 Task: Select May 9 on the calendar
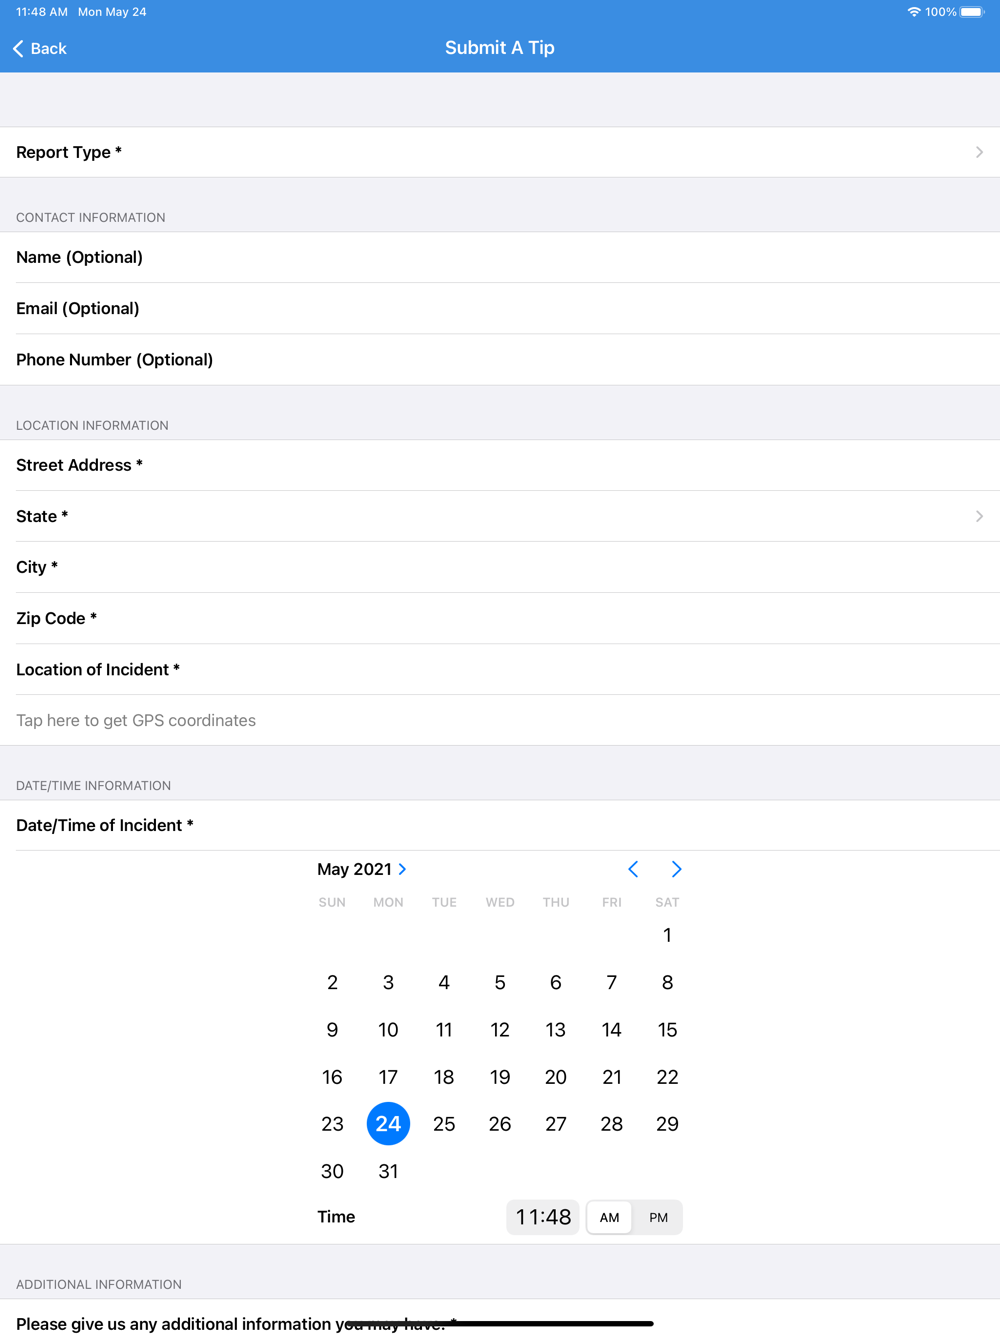pyautogui.click(x=332, y=1029)
